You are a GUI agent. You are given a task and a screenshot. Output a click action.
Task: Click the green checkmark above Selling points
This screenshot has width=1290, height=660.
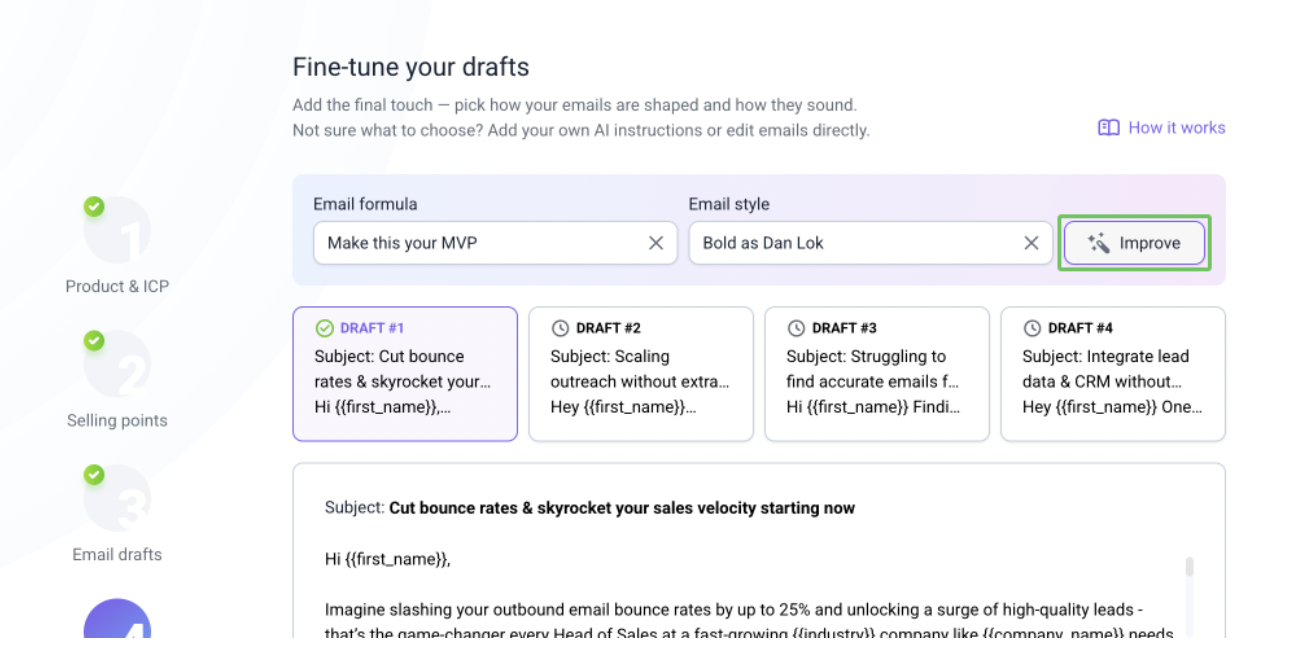point(94,341)
